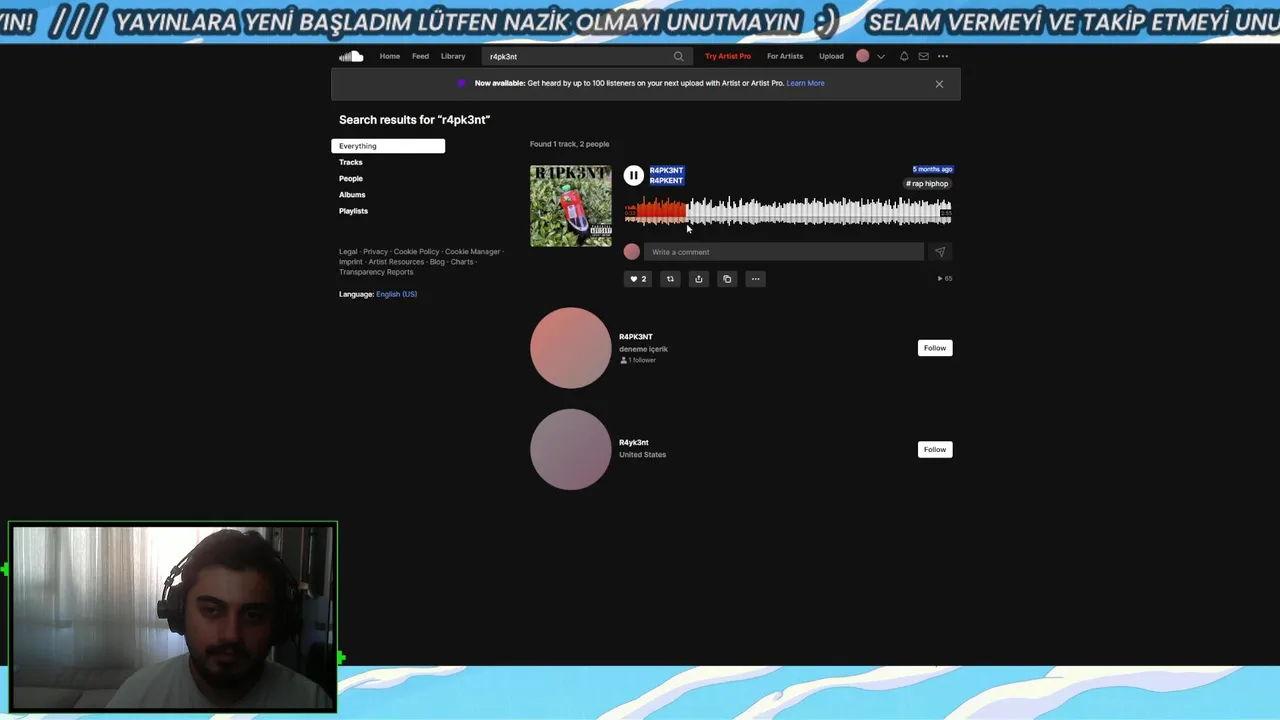Image resolution: width=1280 pixels, height=720 pixels.
Task: Filter results by Playlists
Action: (353, 211)
